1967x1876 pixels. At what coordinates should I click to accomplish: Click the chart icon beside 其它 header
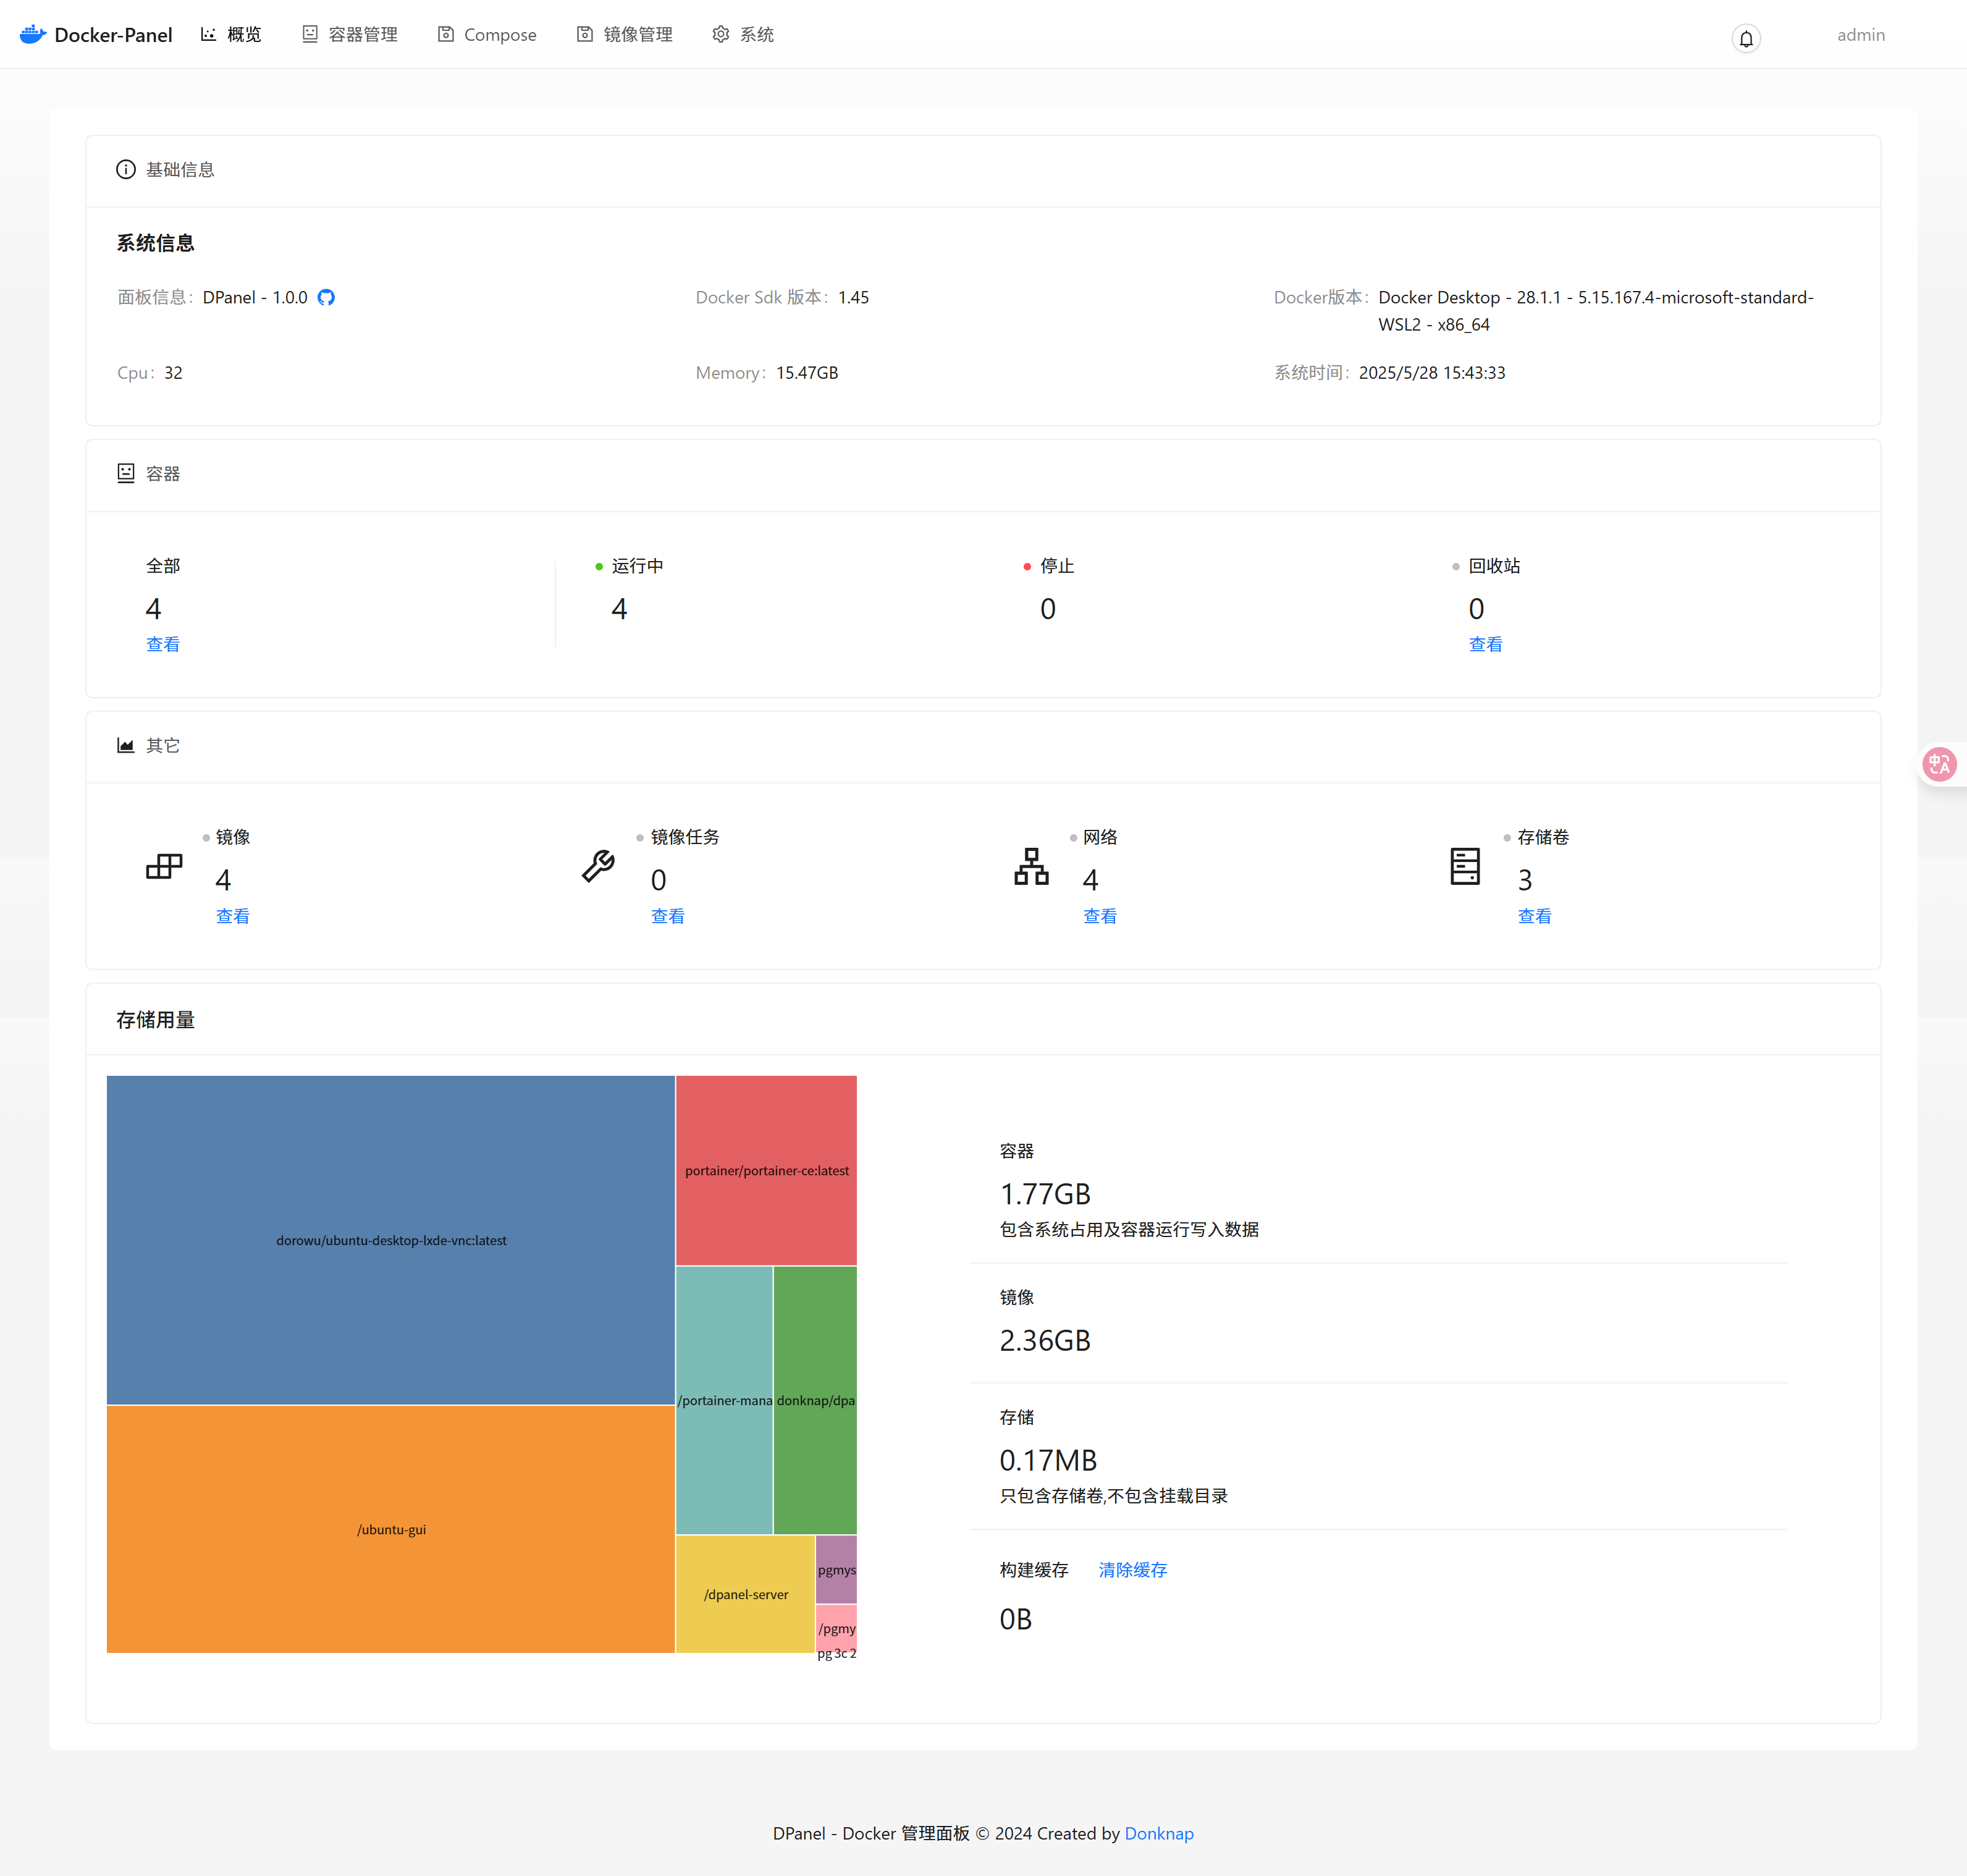point(126,745)
